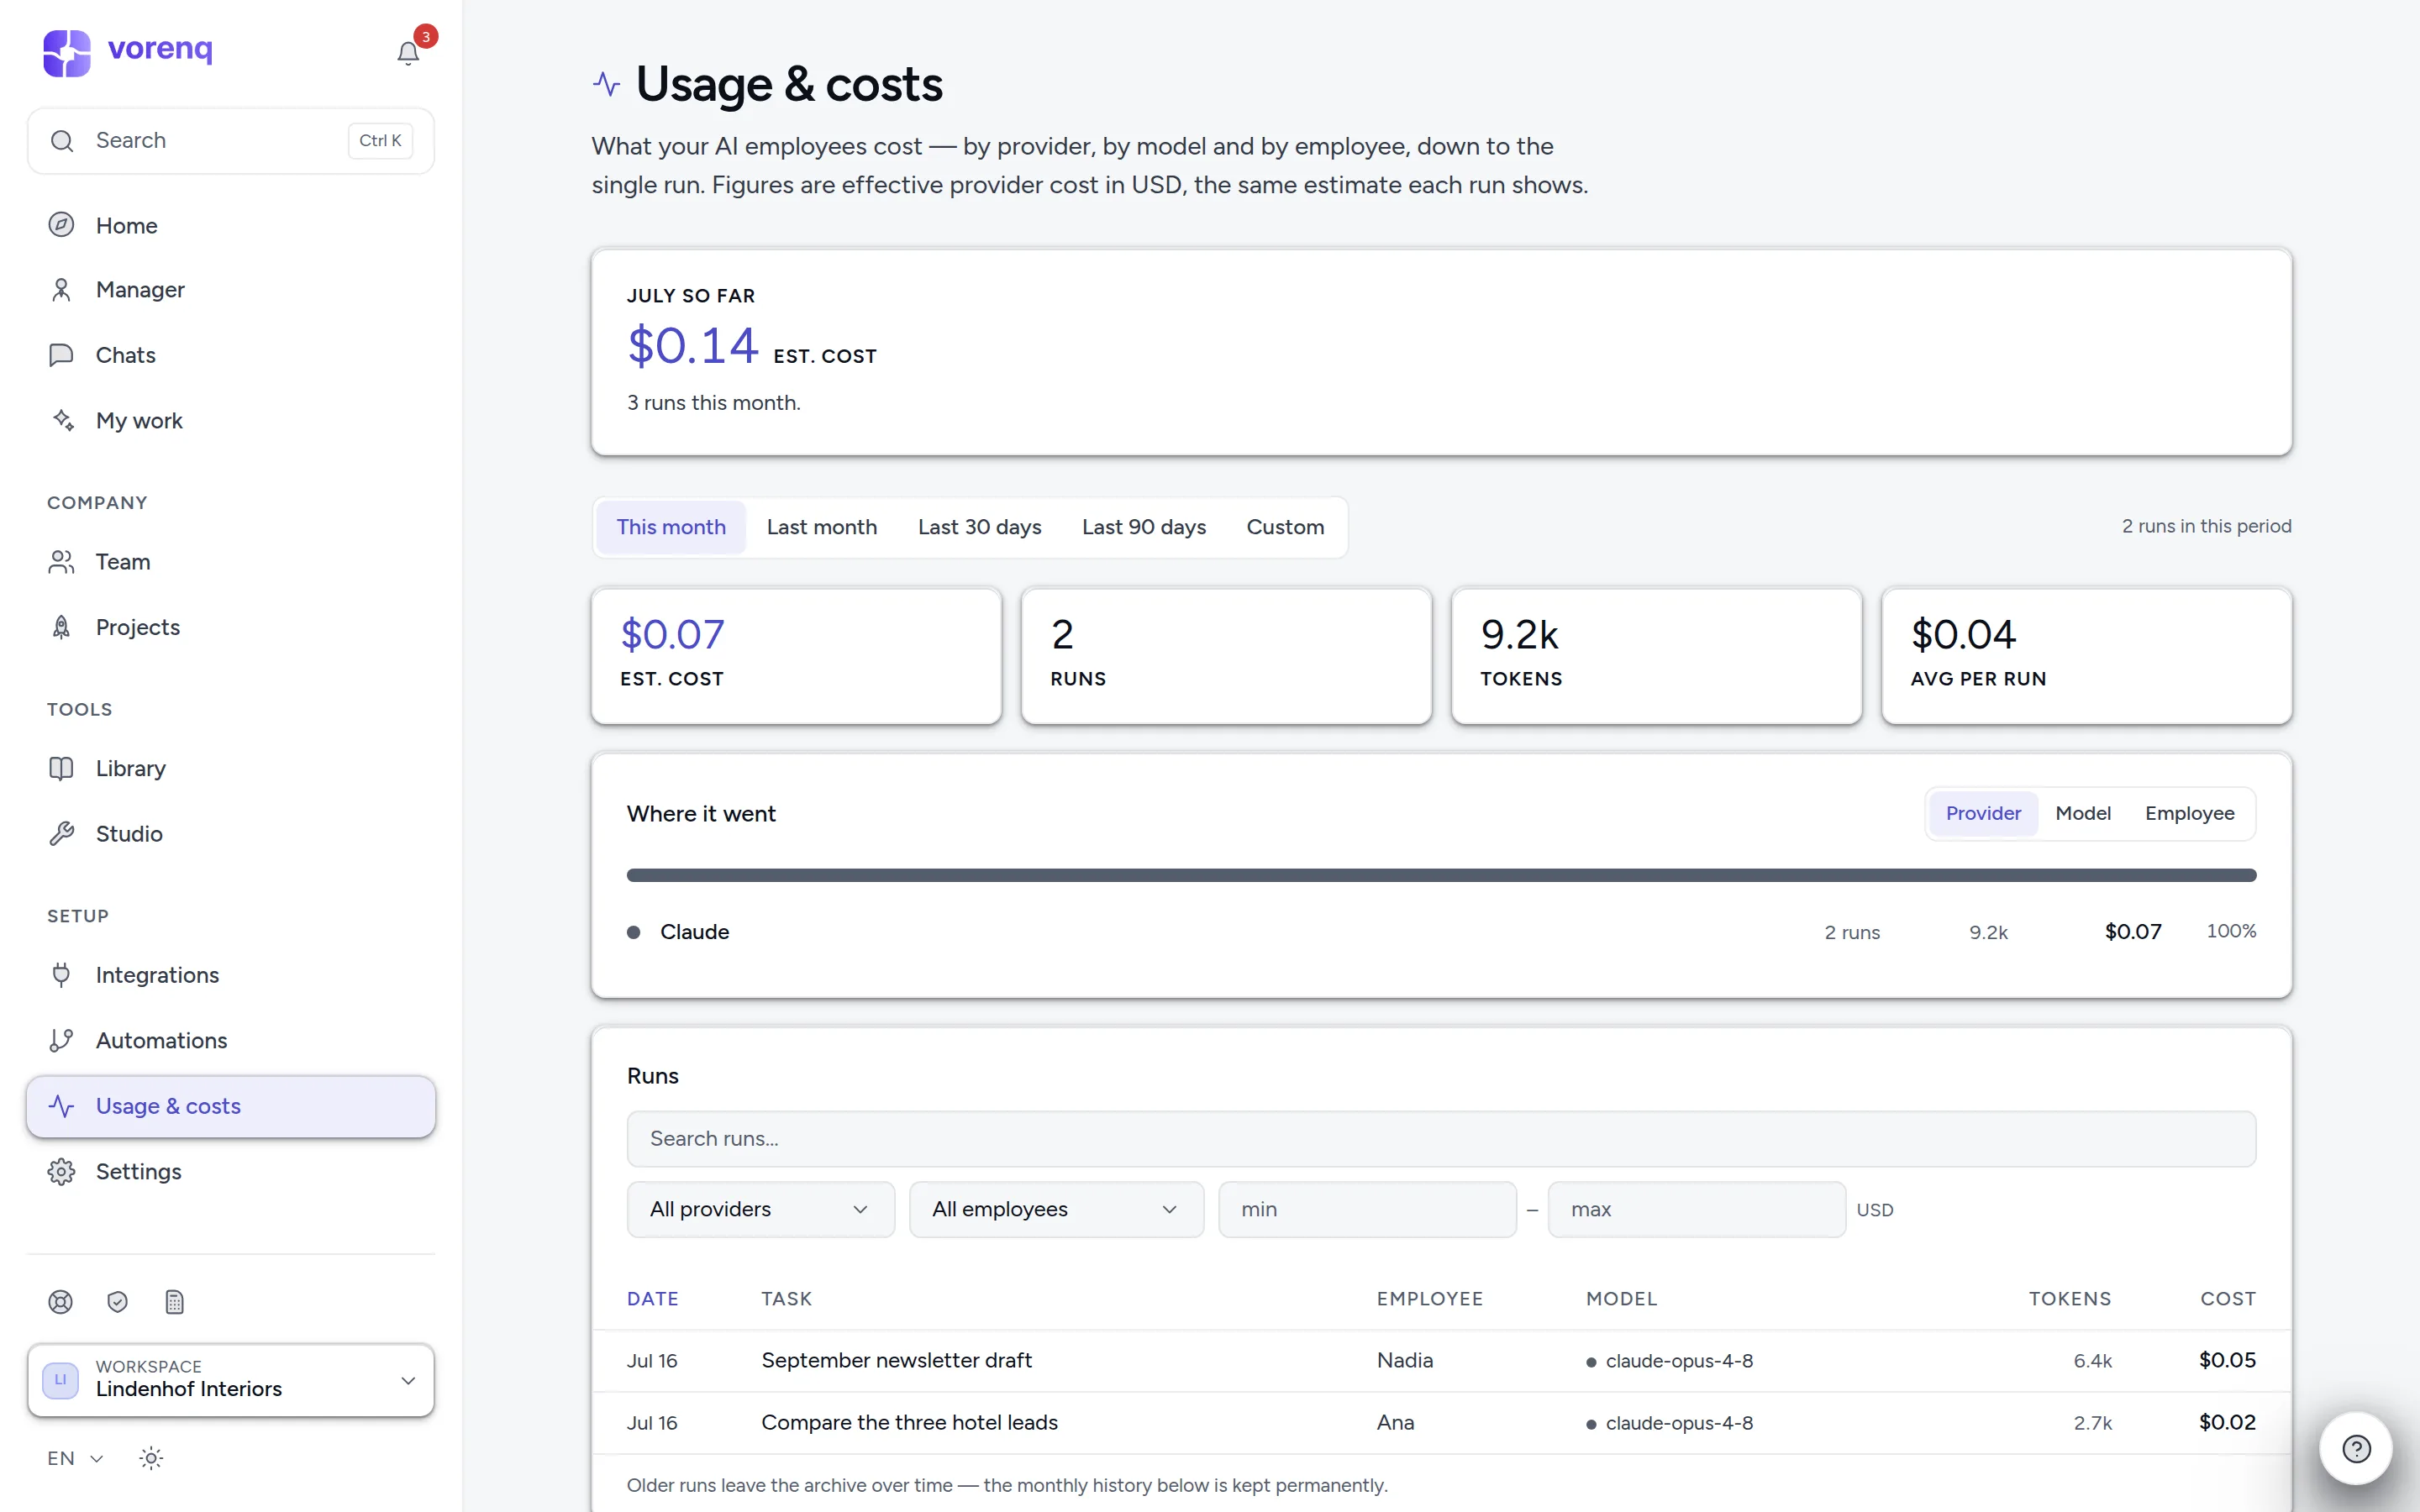Screen dimensions: 2420x1512
Task: Click the $0.07 EST. COST card
Action: pos(796,655)
